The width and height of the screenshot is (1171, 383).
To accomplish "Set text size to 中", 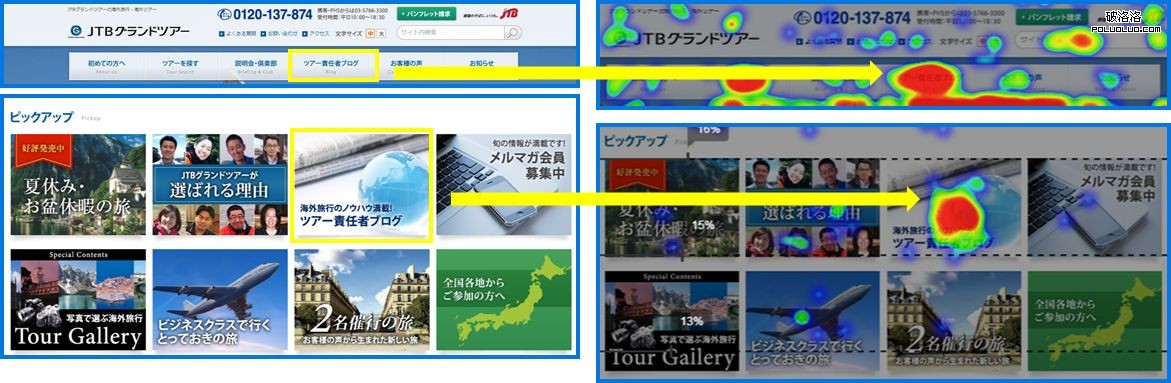I will pyautogui.click(x=370, y=34).
